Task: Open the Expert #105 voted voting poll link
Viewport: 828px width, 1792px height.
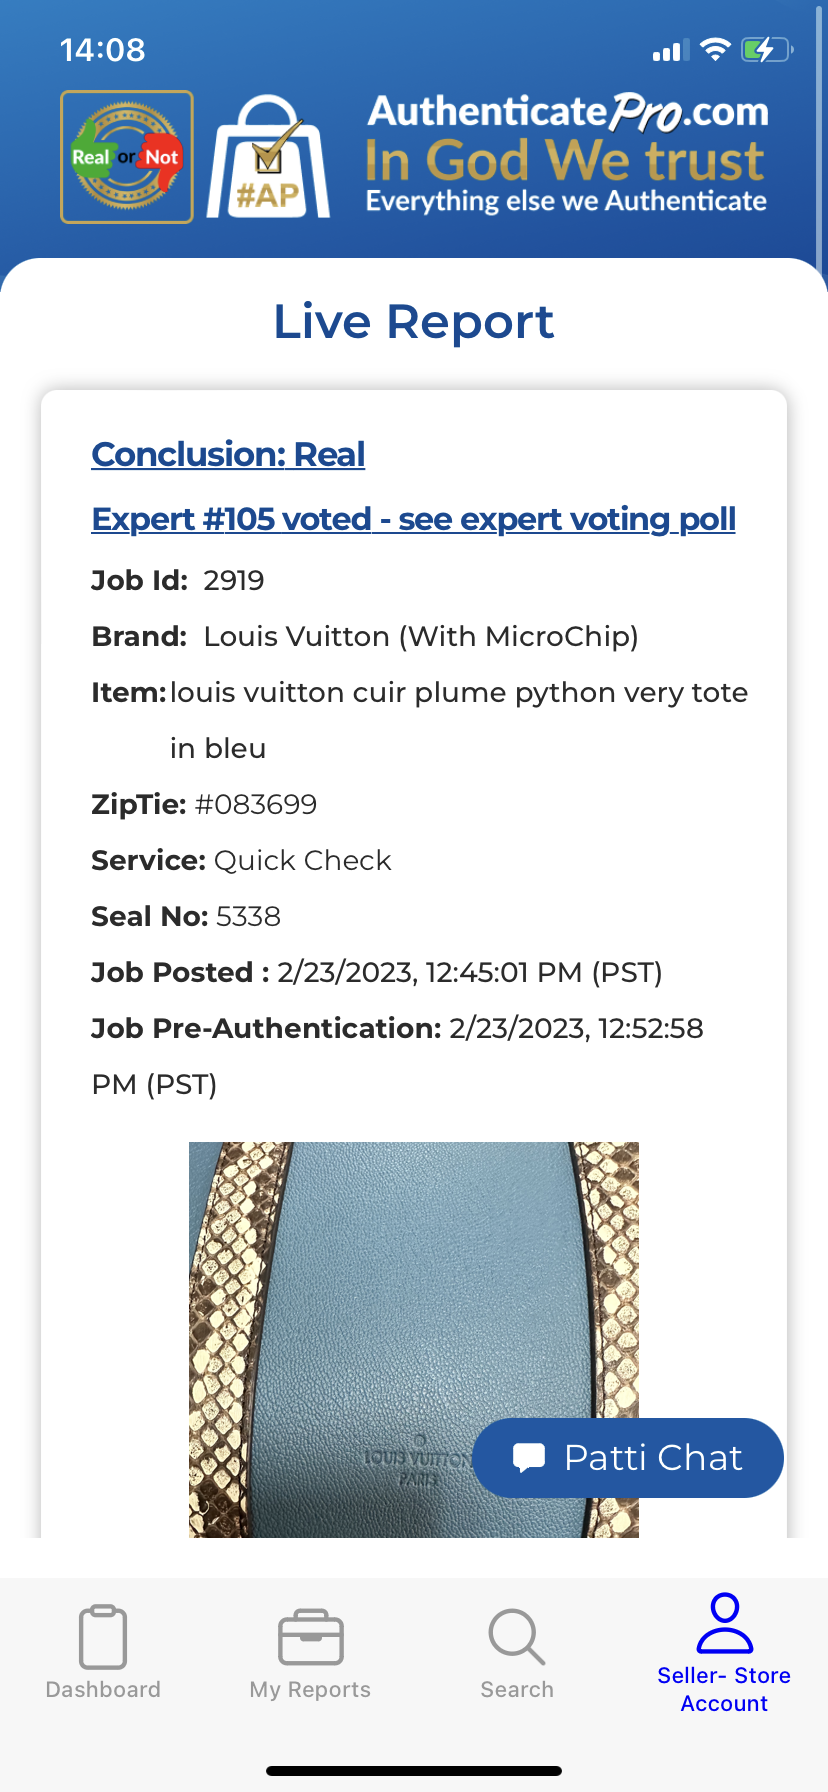Action: click(413, 519)
